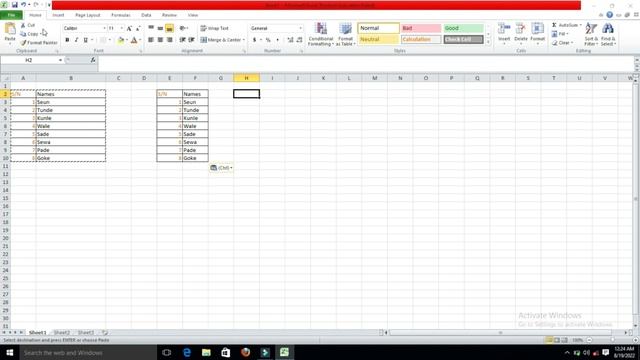Click the Copy button

tap(29, 34)
